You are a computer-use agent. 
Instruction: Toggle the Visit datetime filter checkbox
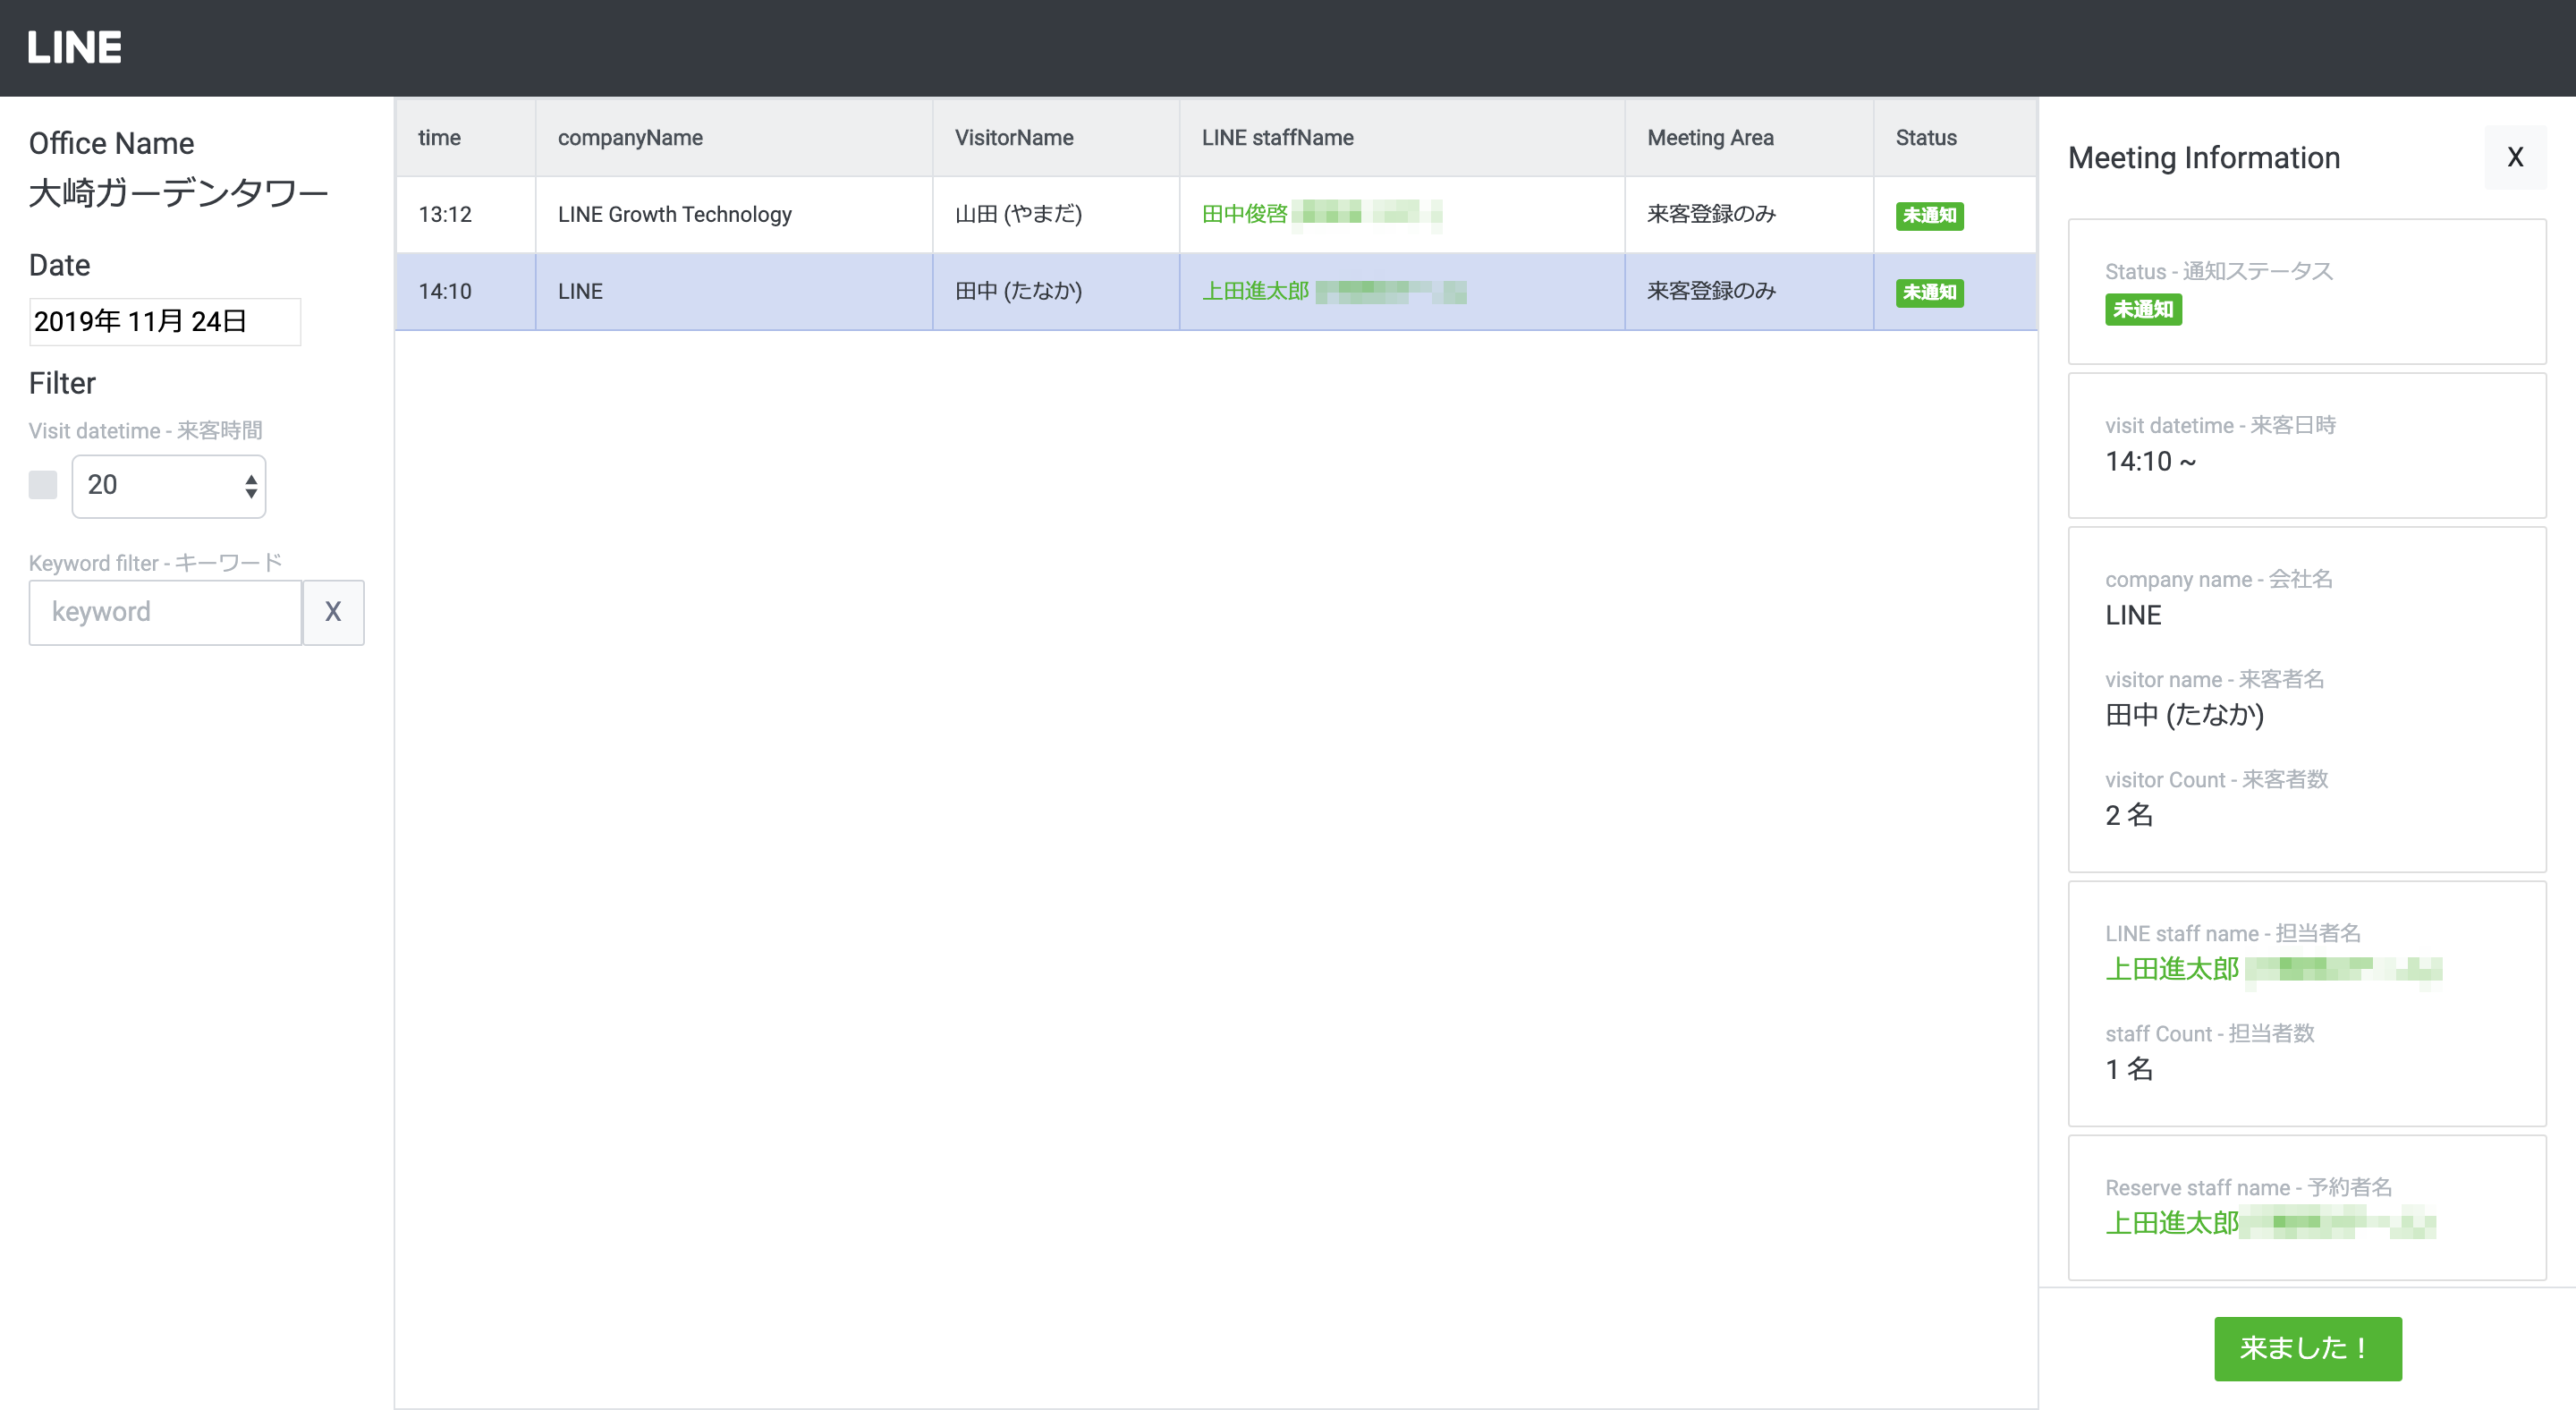click(x=43, y=485)
